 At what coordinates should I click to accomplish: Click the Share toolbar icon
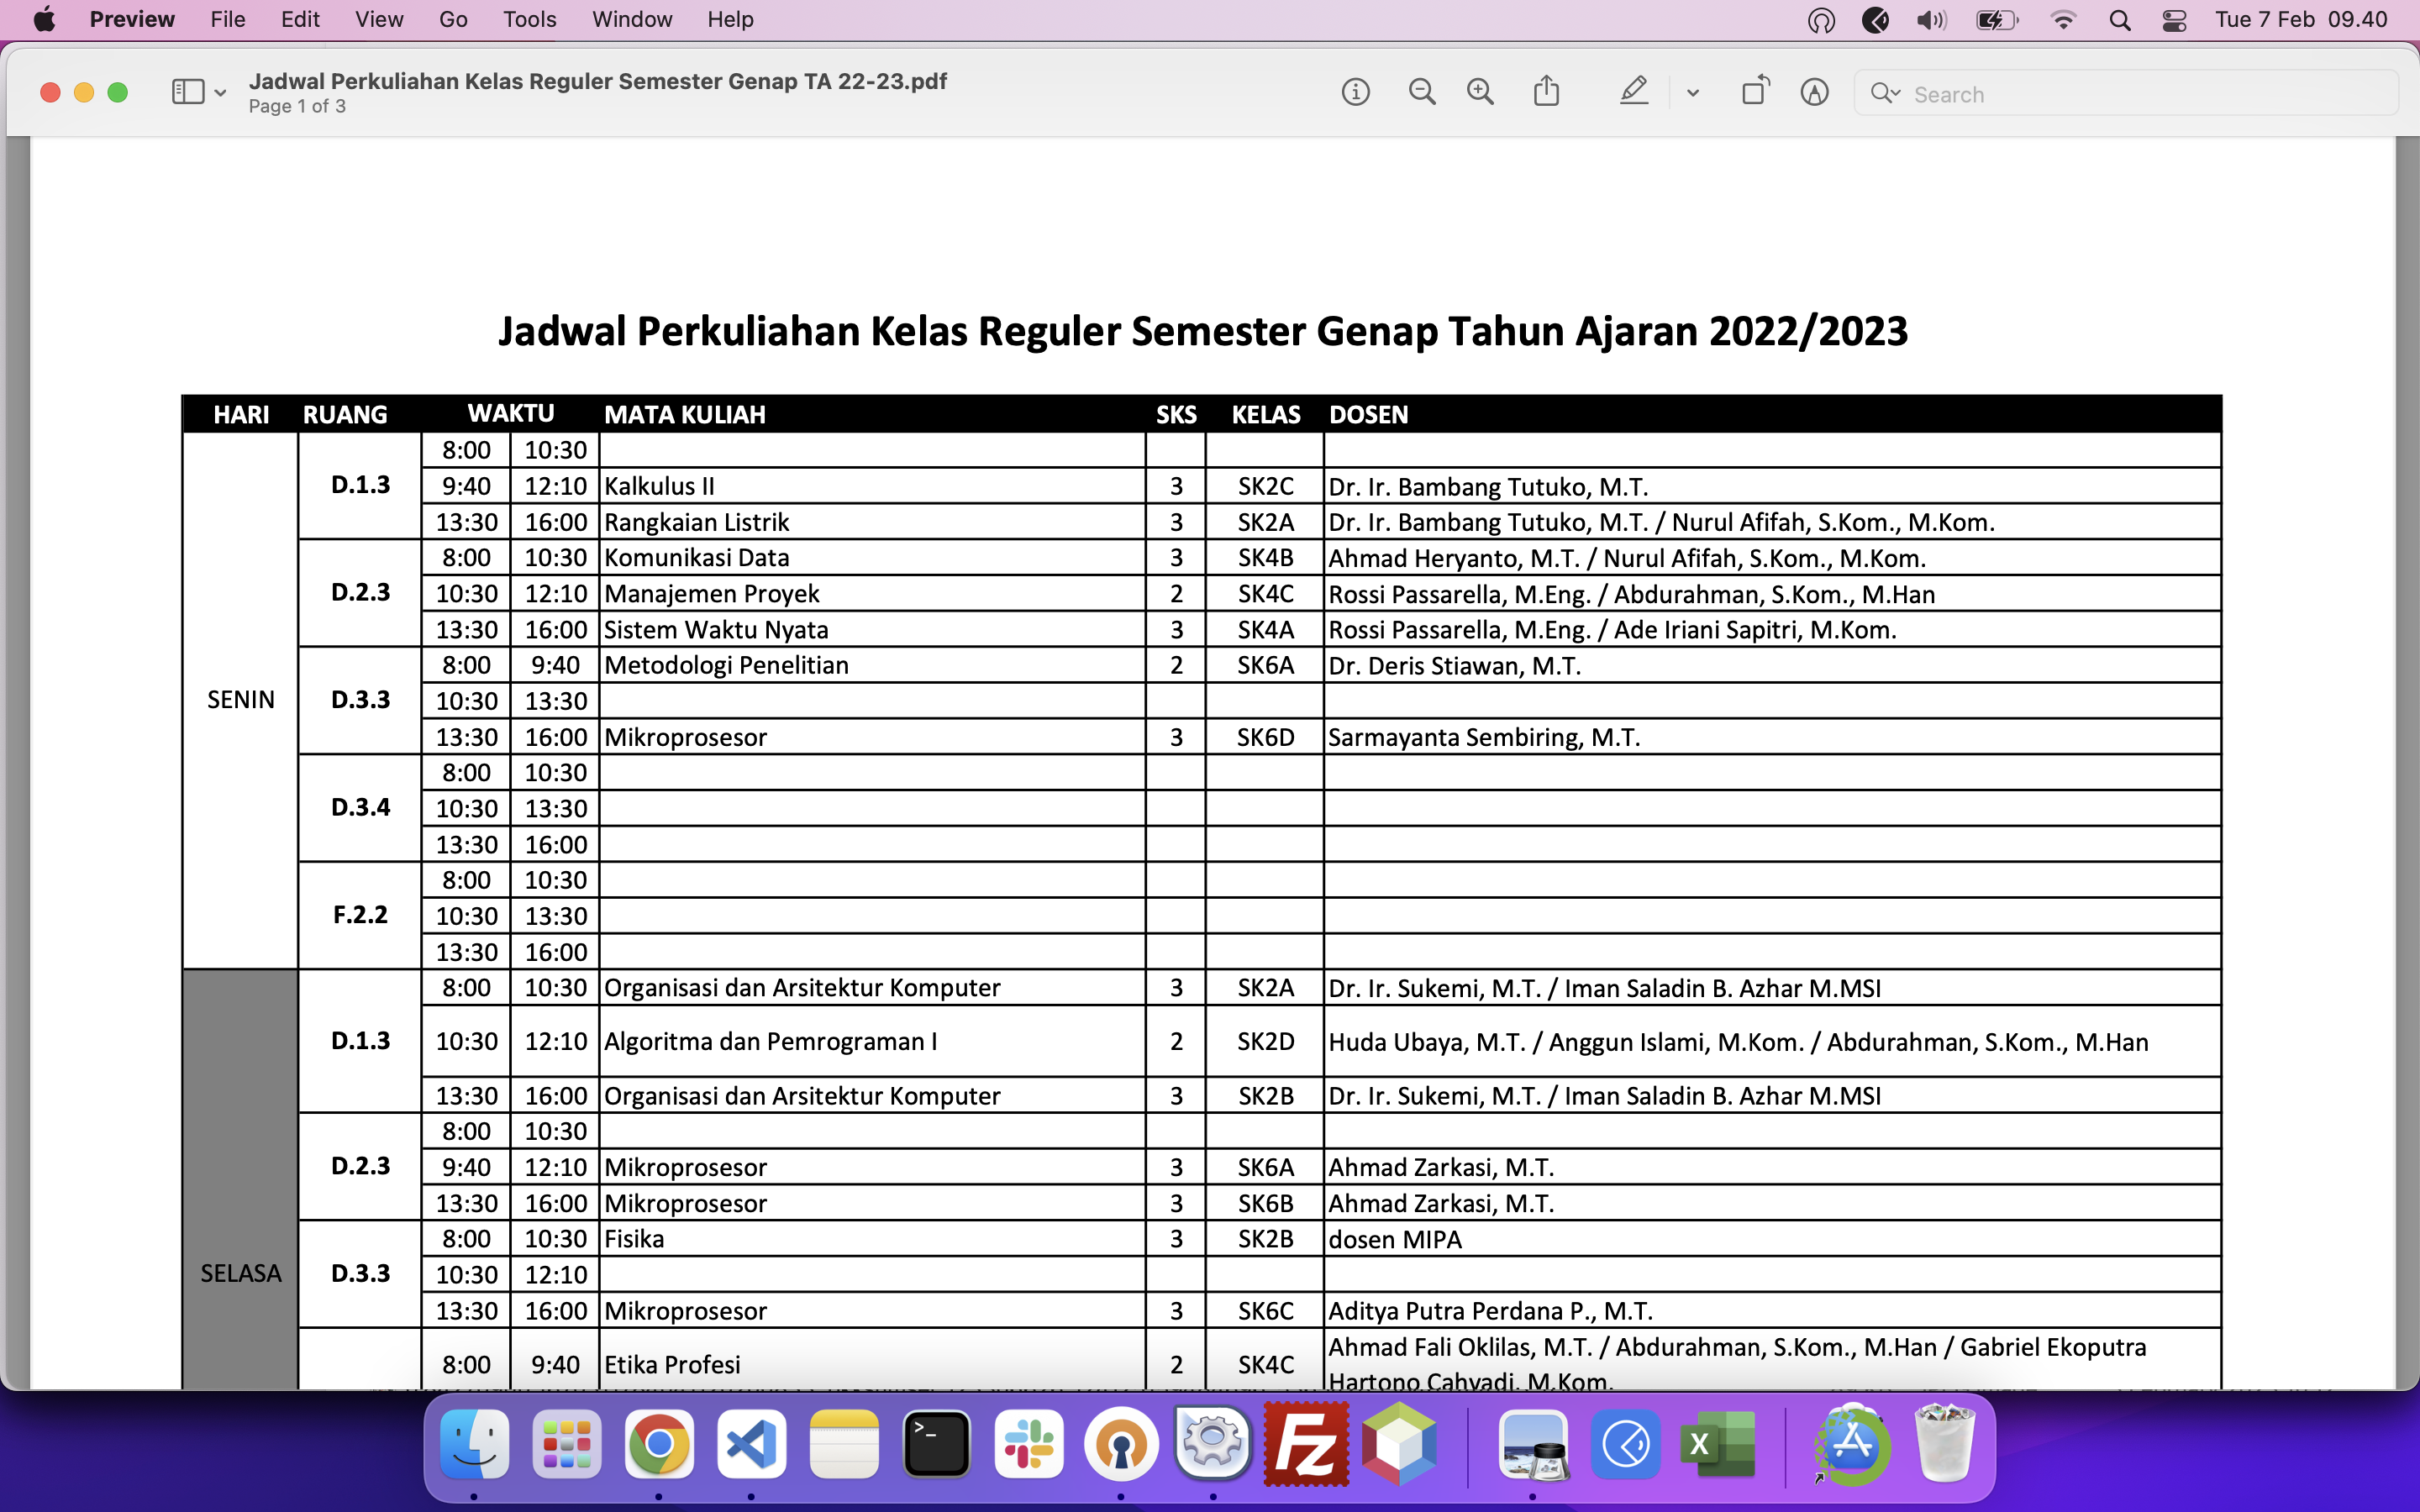[x=1546, y=91]
